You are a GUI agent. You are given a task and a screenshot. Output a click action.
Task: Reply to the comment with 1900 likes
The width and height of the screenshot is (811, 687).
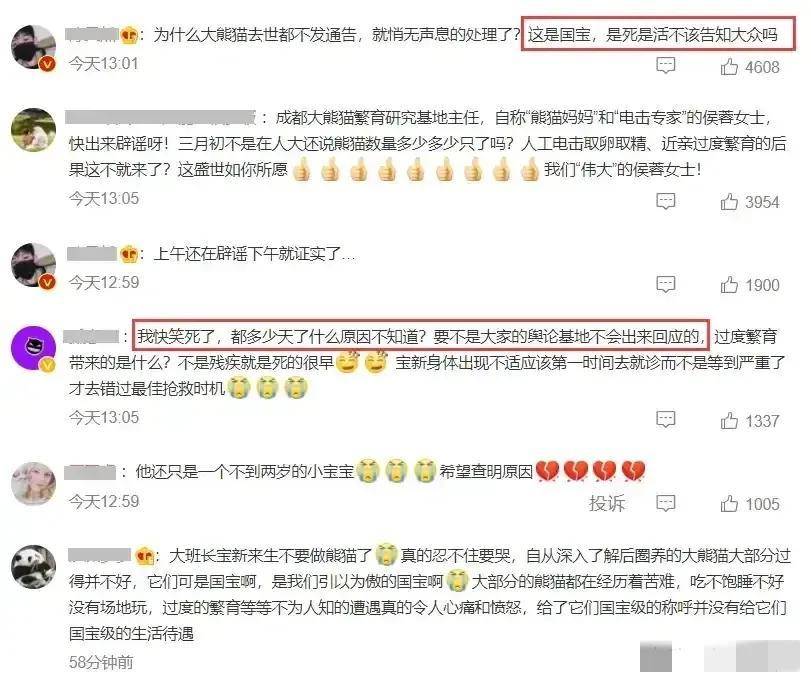pos(666,284)
